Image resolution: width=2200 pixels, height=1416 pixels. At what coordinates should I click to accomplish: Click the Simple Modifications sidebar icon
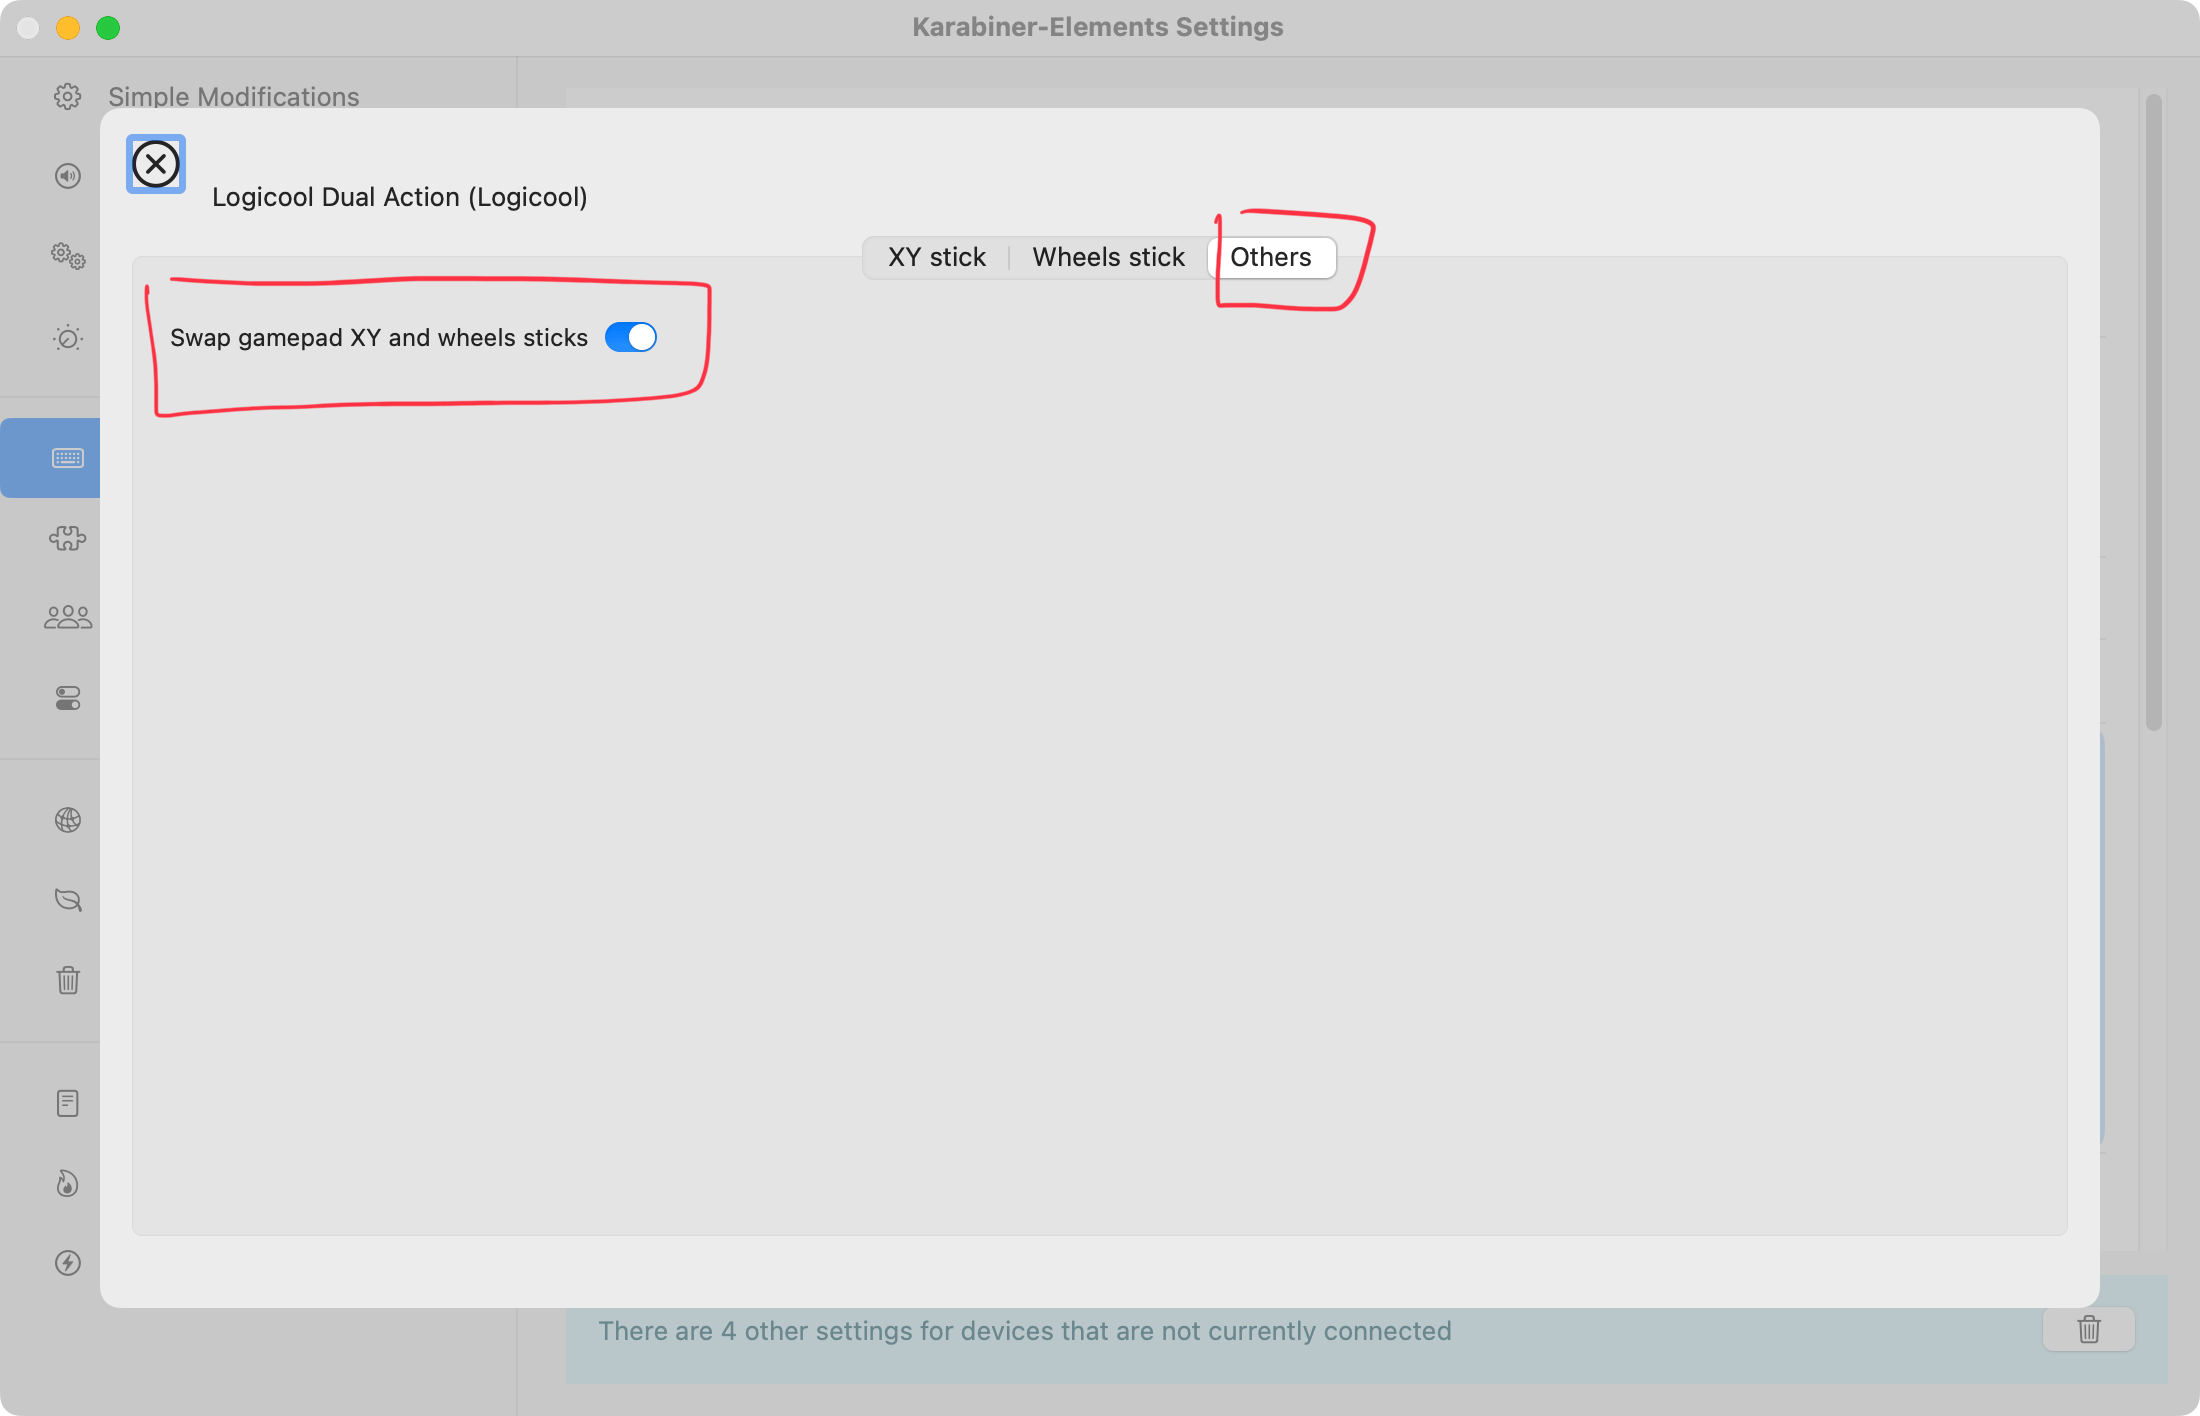pos(66,95)
